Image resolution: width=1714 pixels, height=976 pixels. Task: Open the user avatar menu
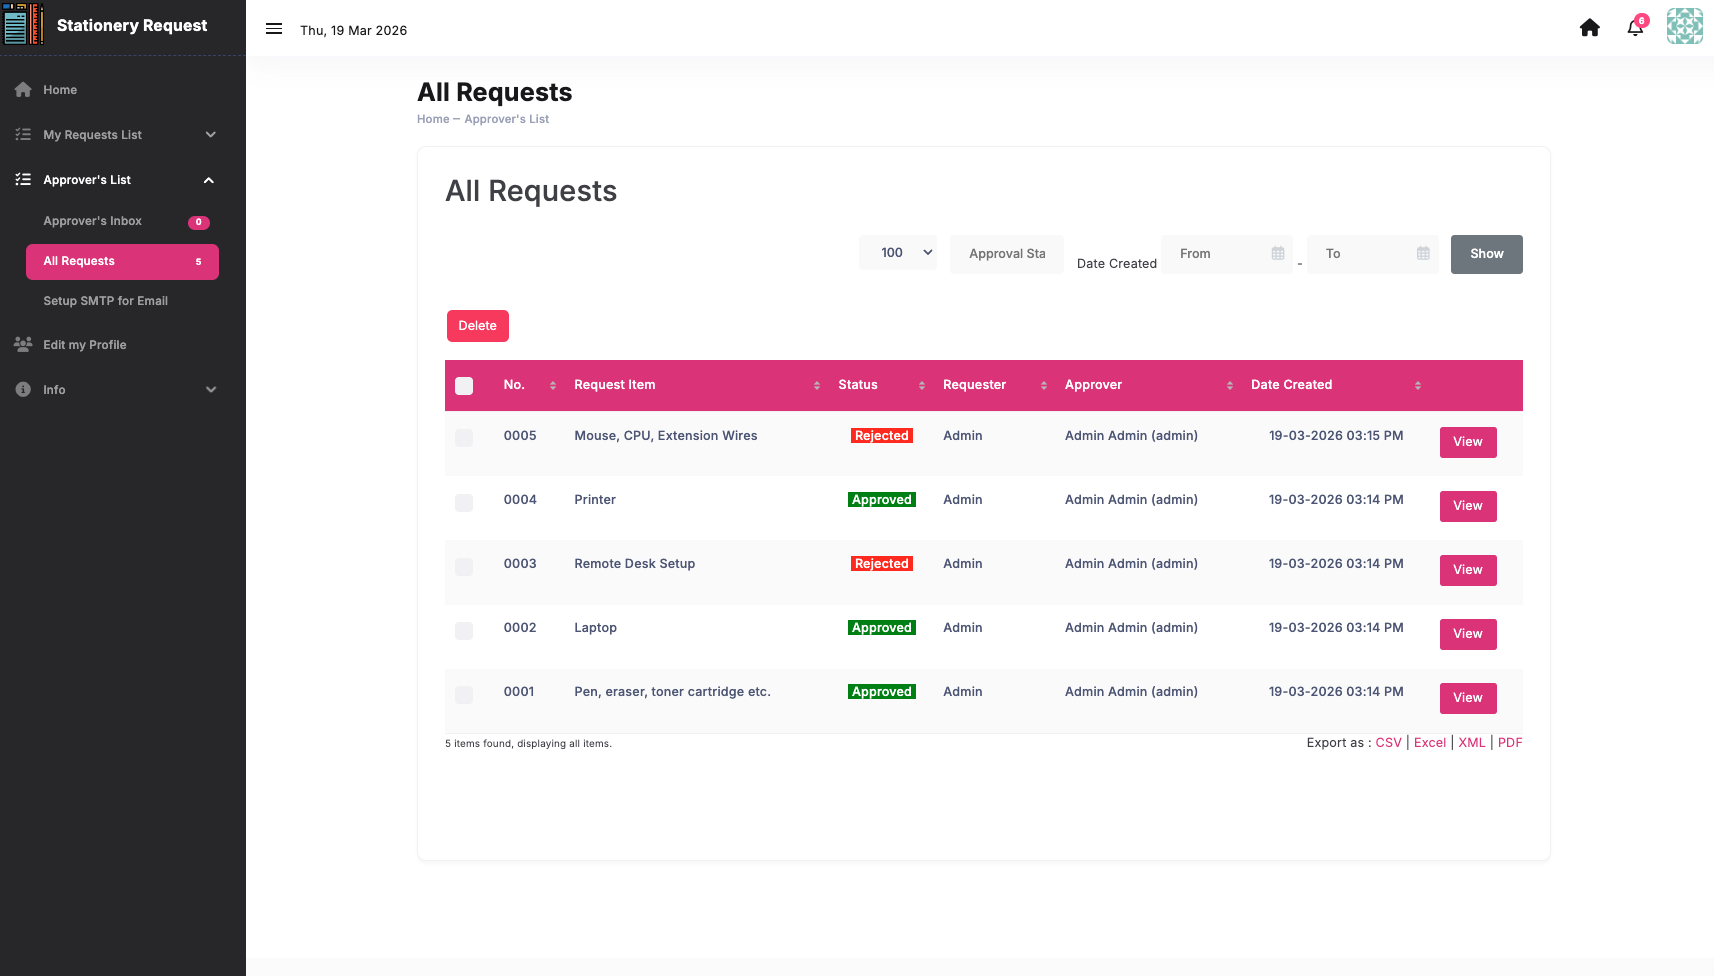tap(1685, 27)
